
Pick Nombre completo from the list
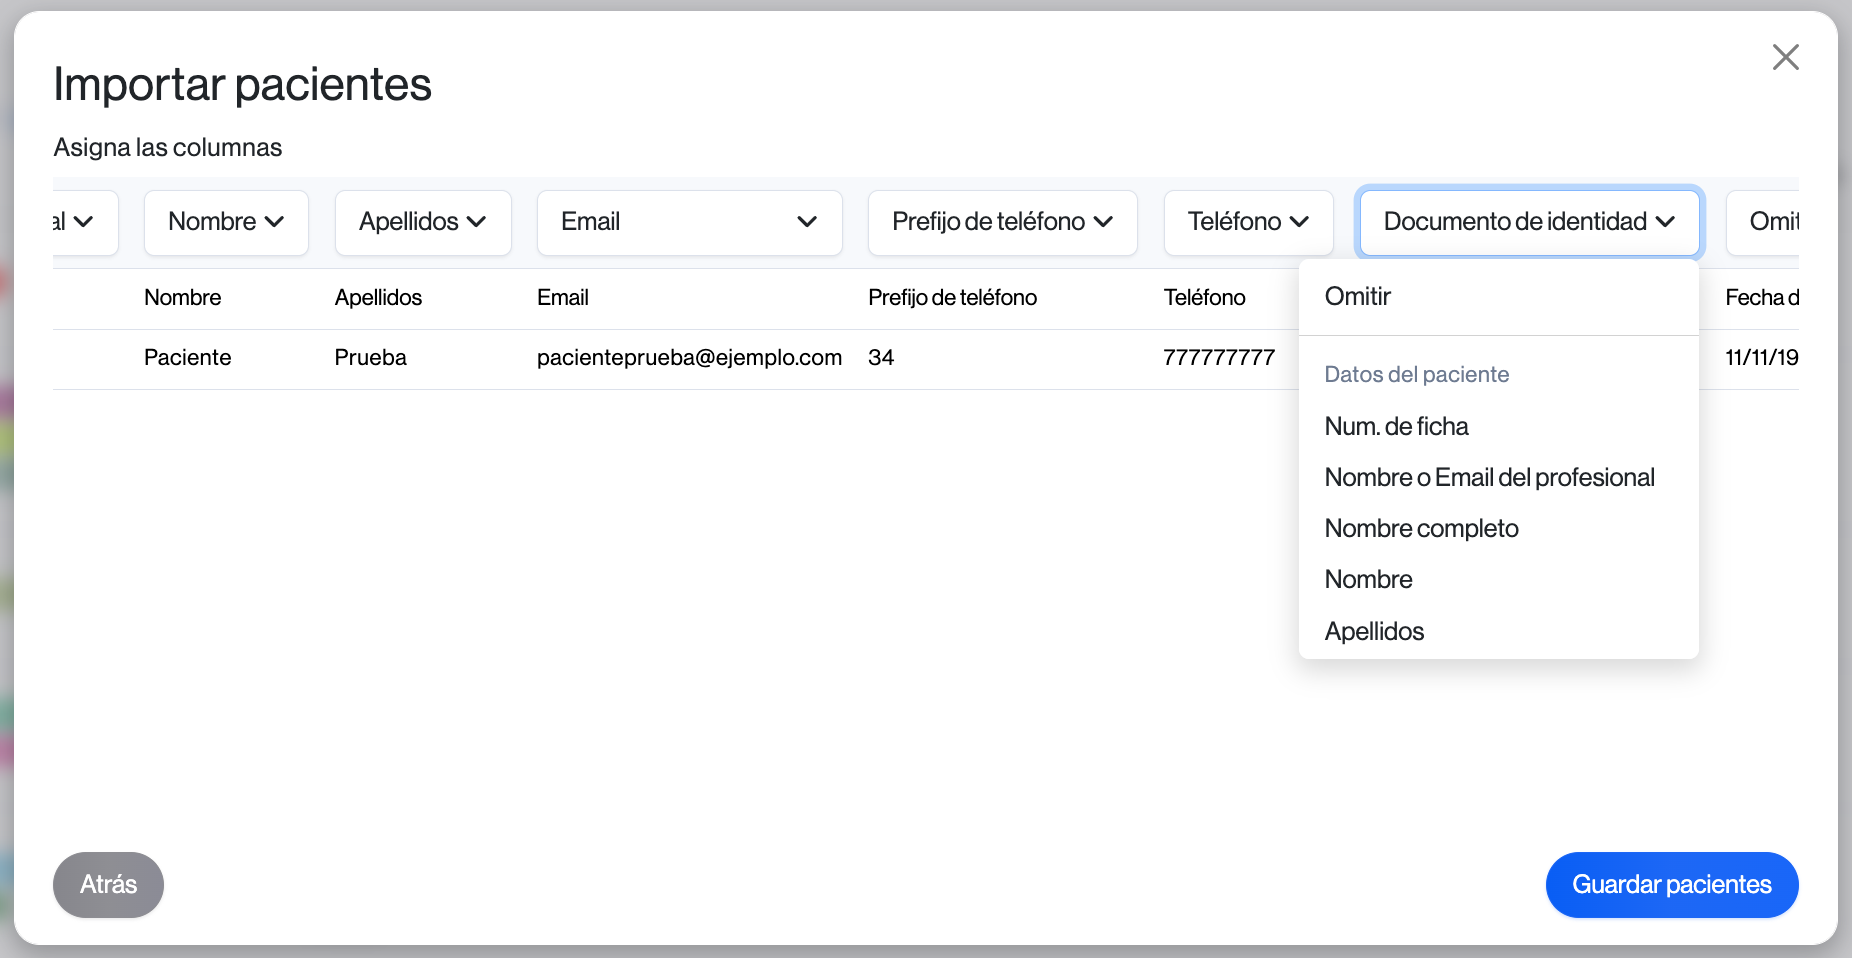click(x=1421, y=529)
